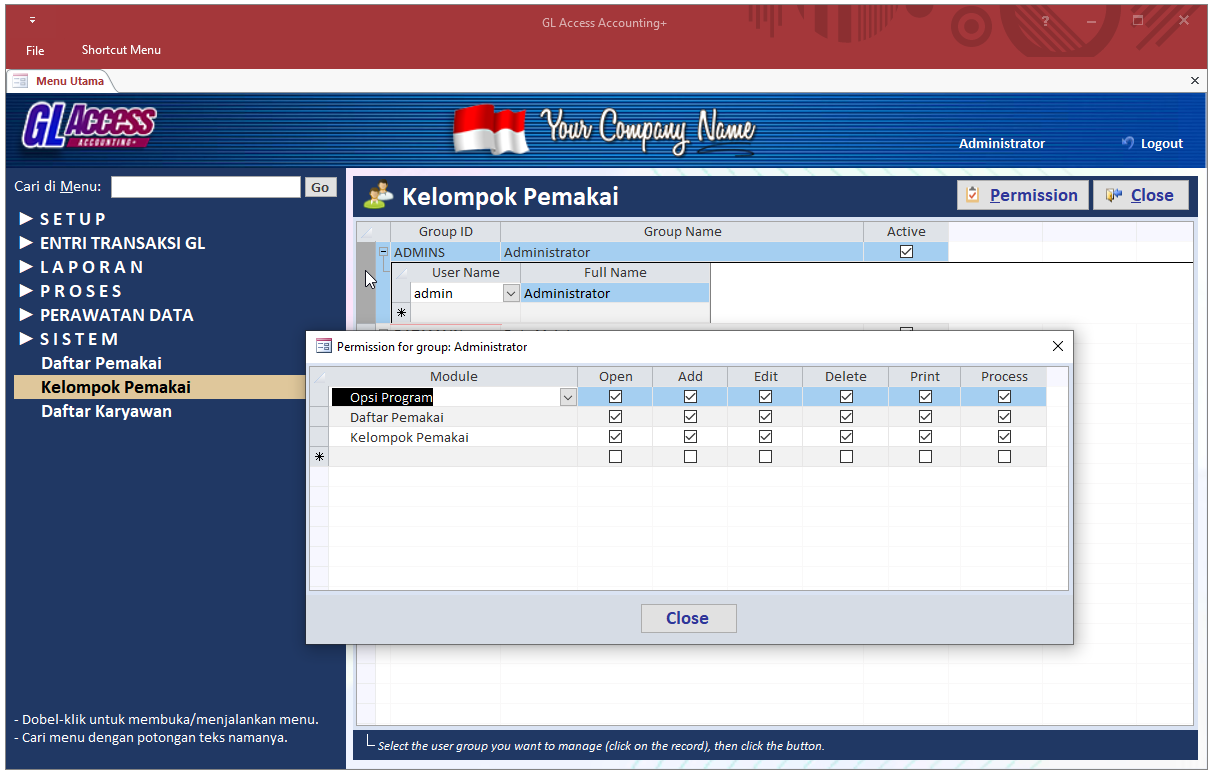
Task: Click the Help question mark in the title bar
Action: tap(1045, 21)
